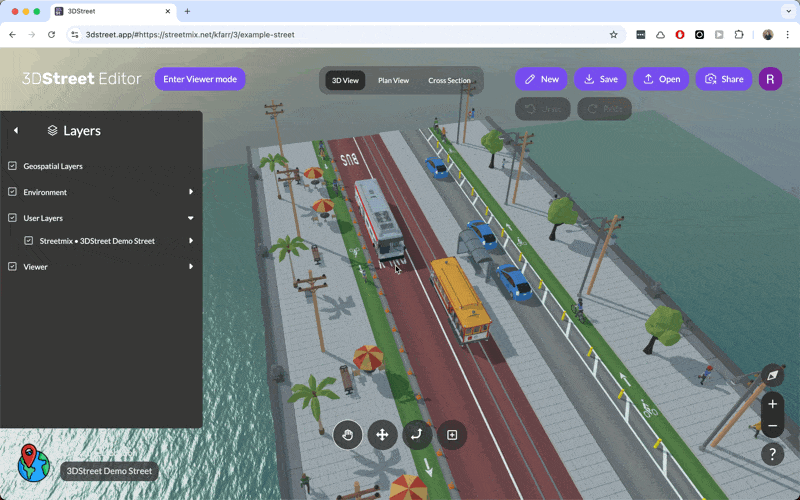The width and height of the screenshot is (800, 500).
Task: Uncheck the Environment layer checkbox
Action: 13,192
